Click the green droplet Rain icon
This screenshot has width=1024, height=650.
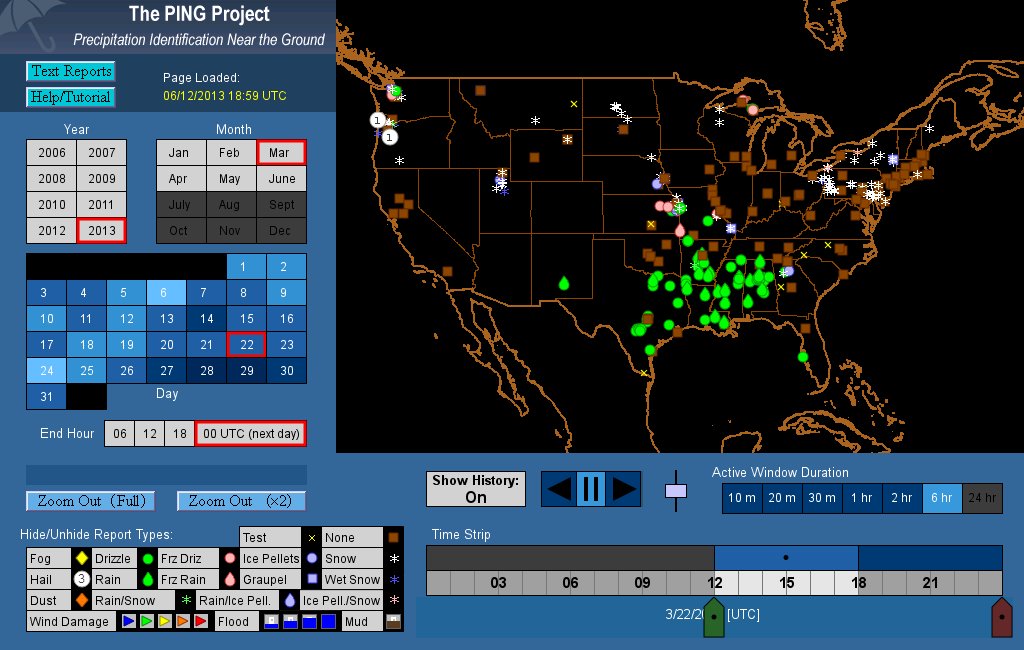pos(146,579)
